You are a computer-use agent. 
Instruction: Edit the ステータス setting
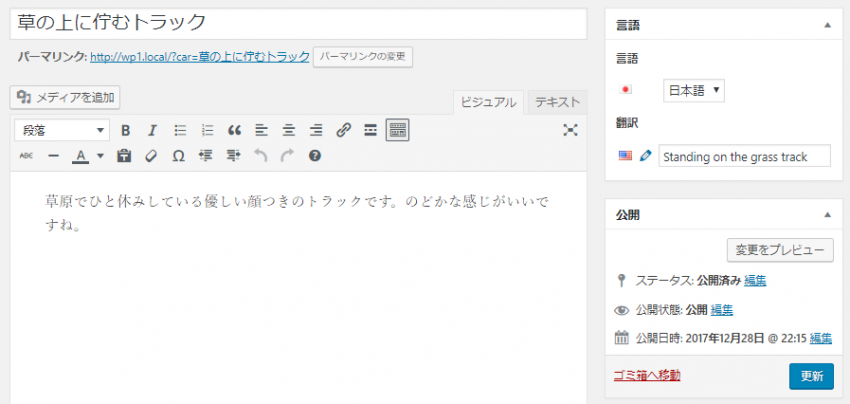pos(755,281)
